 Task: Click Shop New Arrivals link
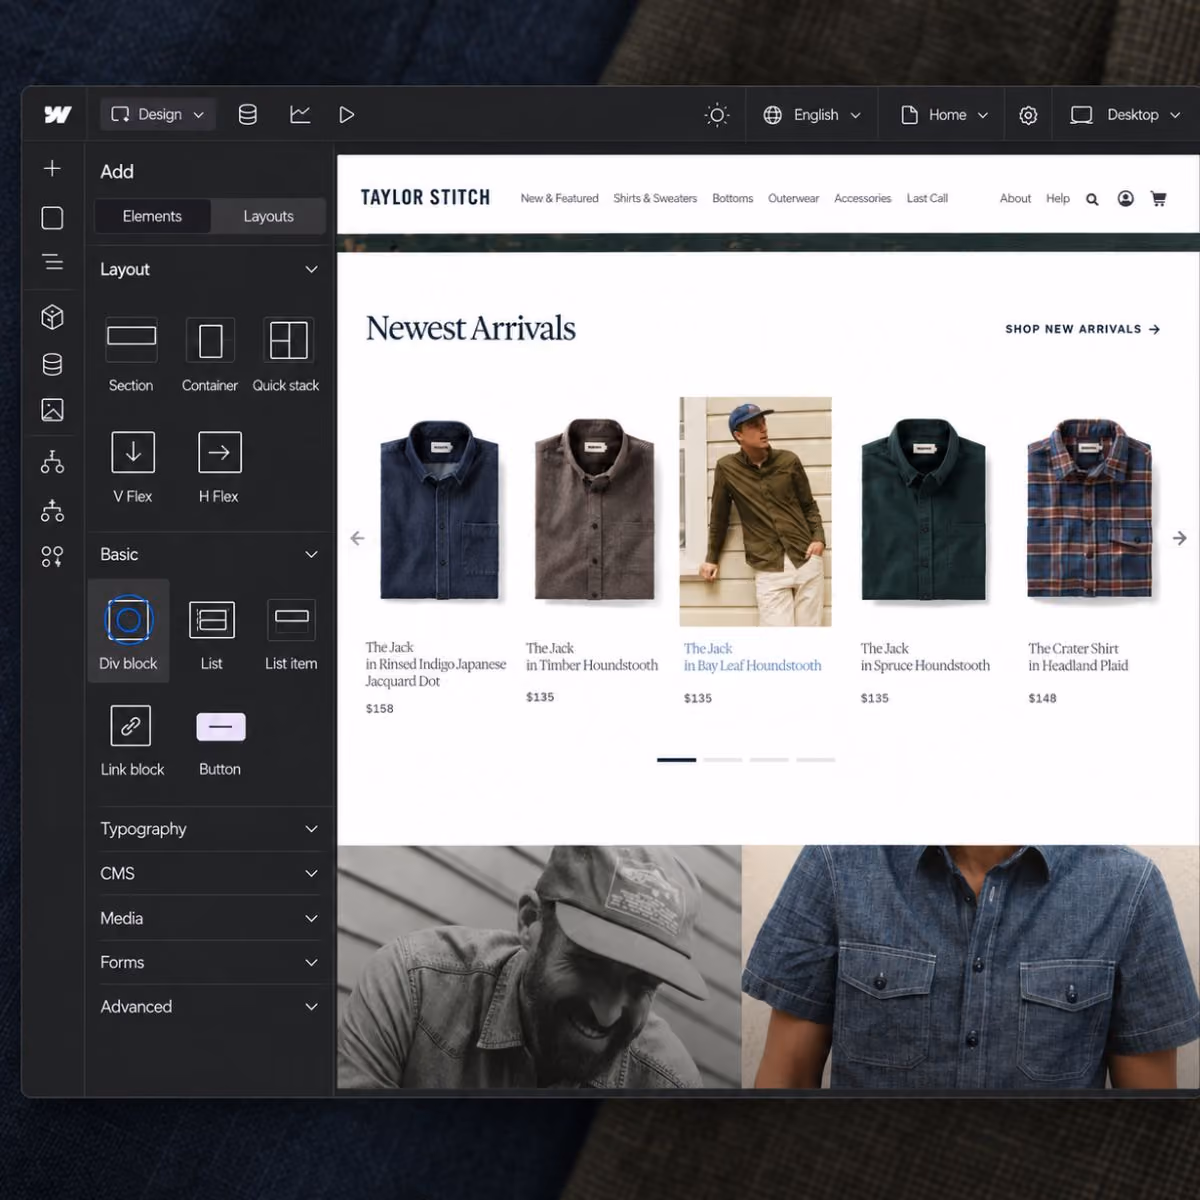coord(1082,329)
